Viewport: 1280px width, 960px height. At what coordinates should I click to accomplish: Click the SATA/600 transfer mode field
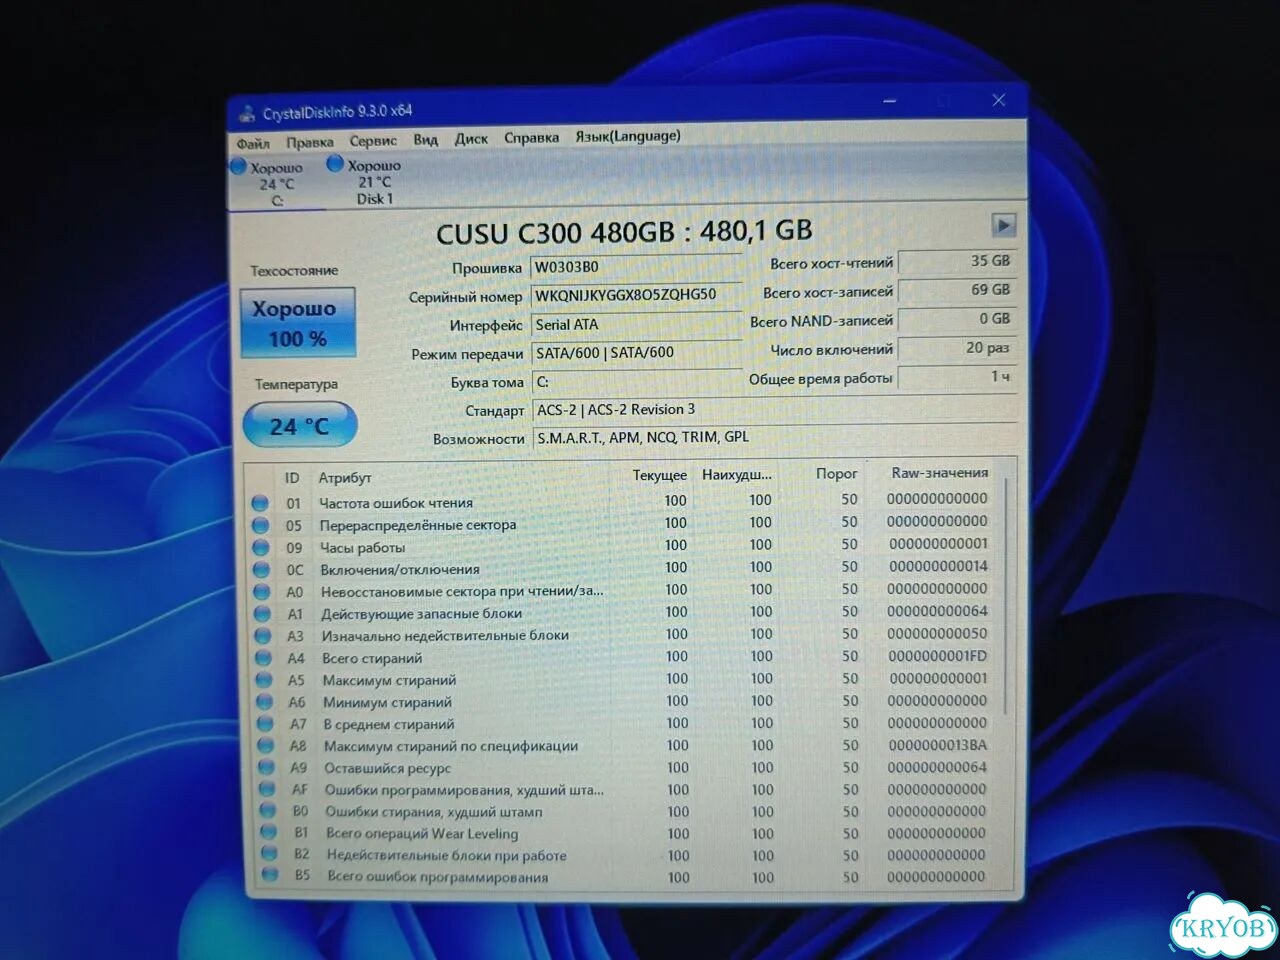point(636,352)
